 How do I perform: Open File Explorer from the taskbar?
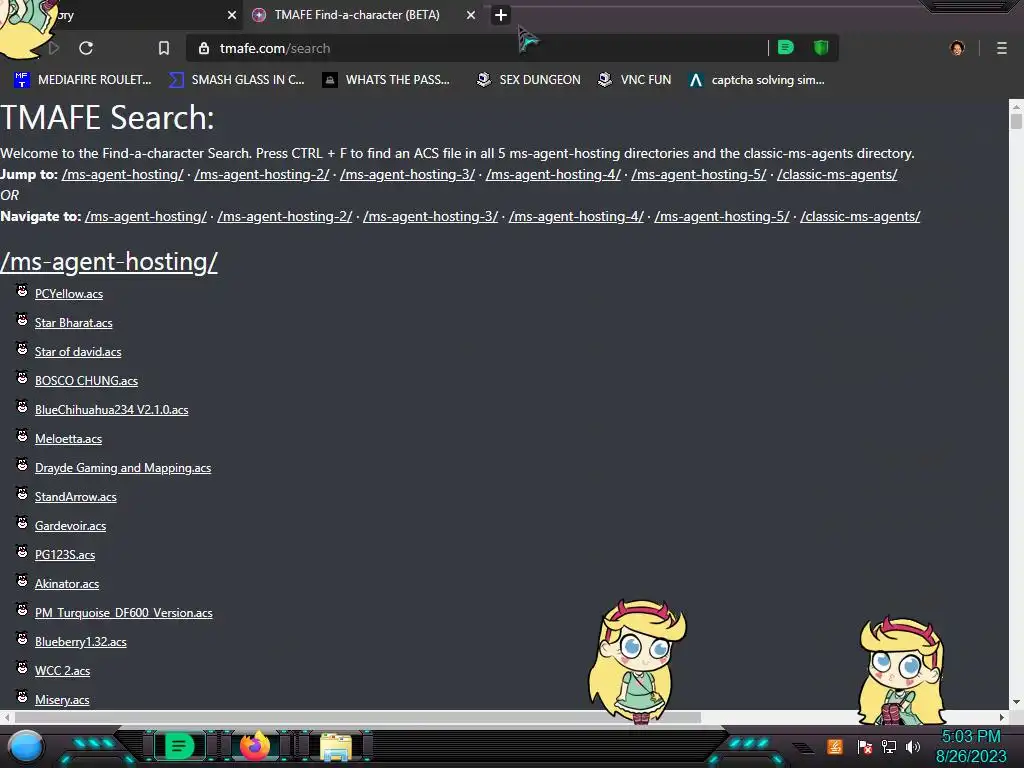pos(336,747)
